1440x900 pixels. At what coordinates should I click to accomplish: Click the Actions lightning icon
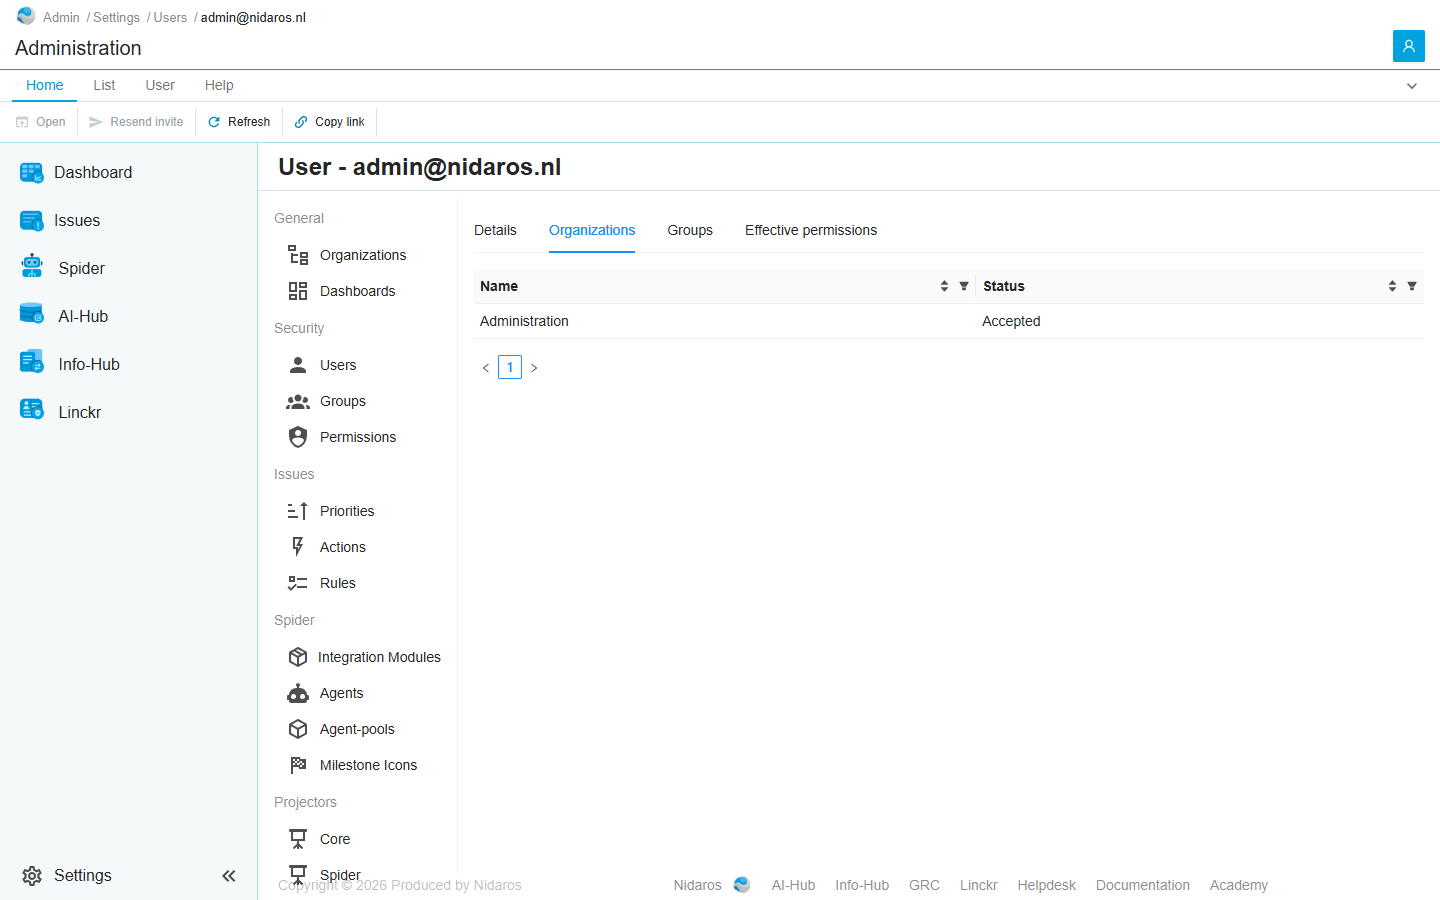coord(298,546)
